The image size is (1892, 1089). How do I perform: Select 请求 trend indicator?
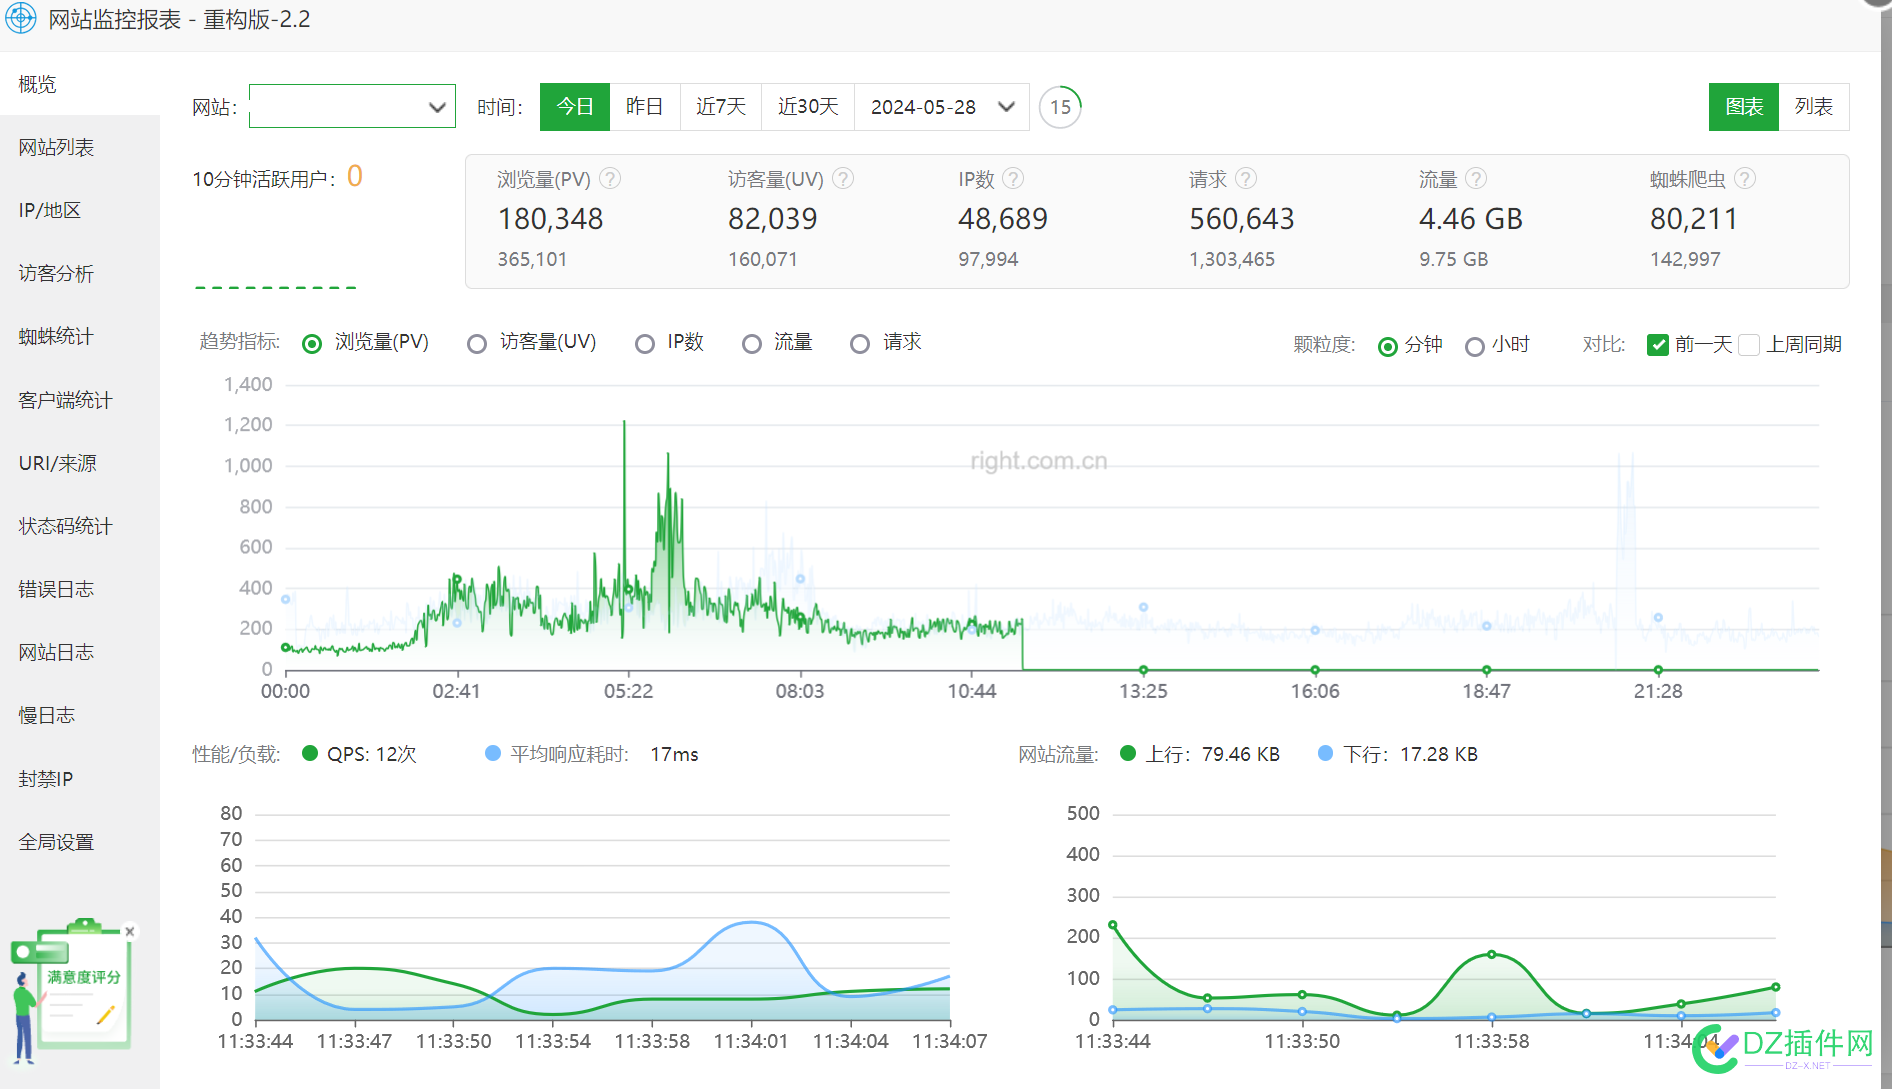coord(860,343)
